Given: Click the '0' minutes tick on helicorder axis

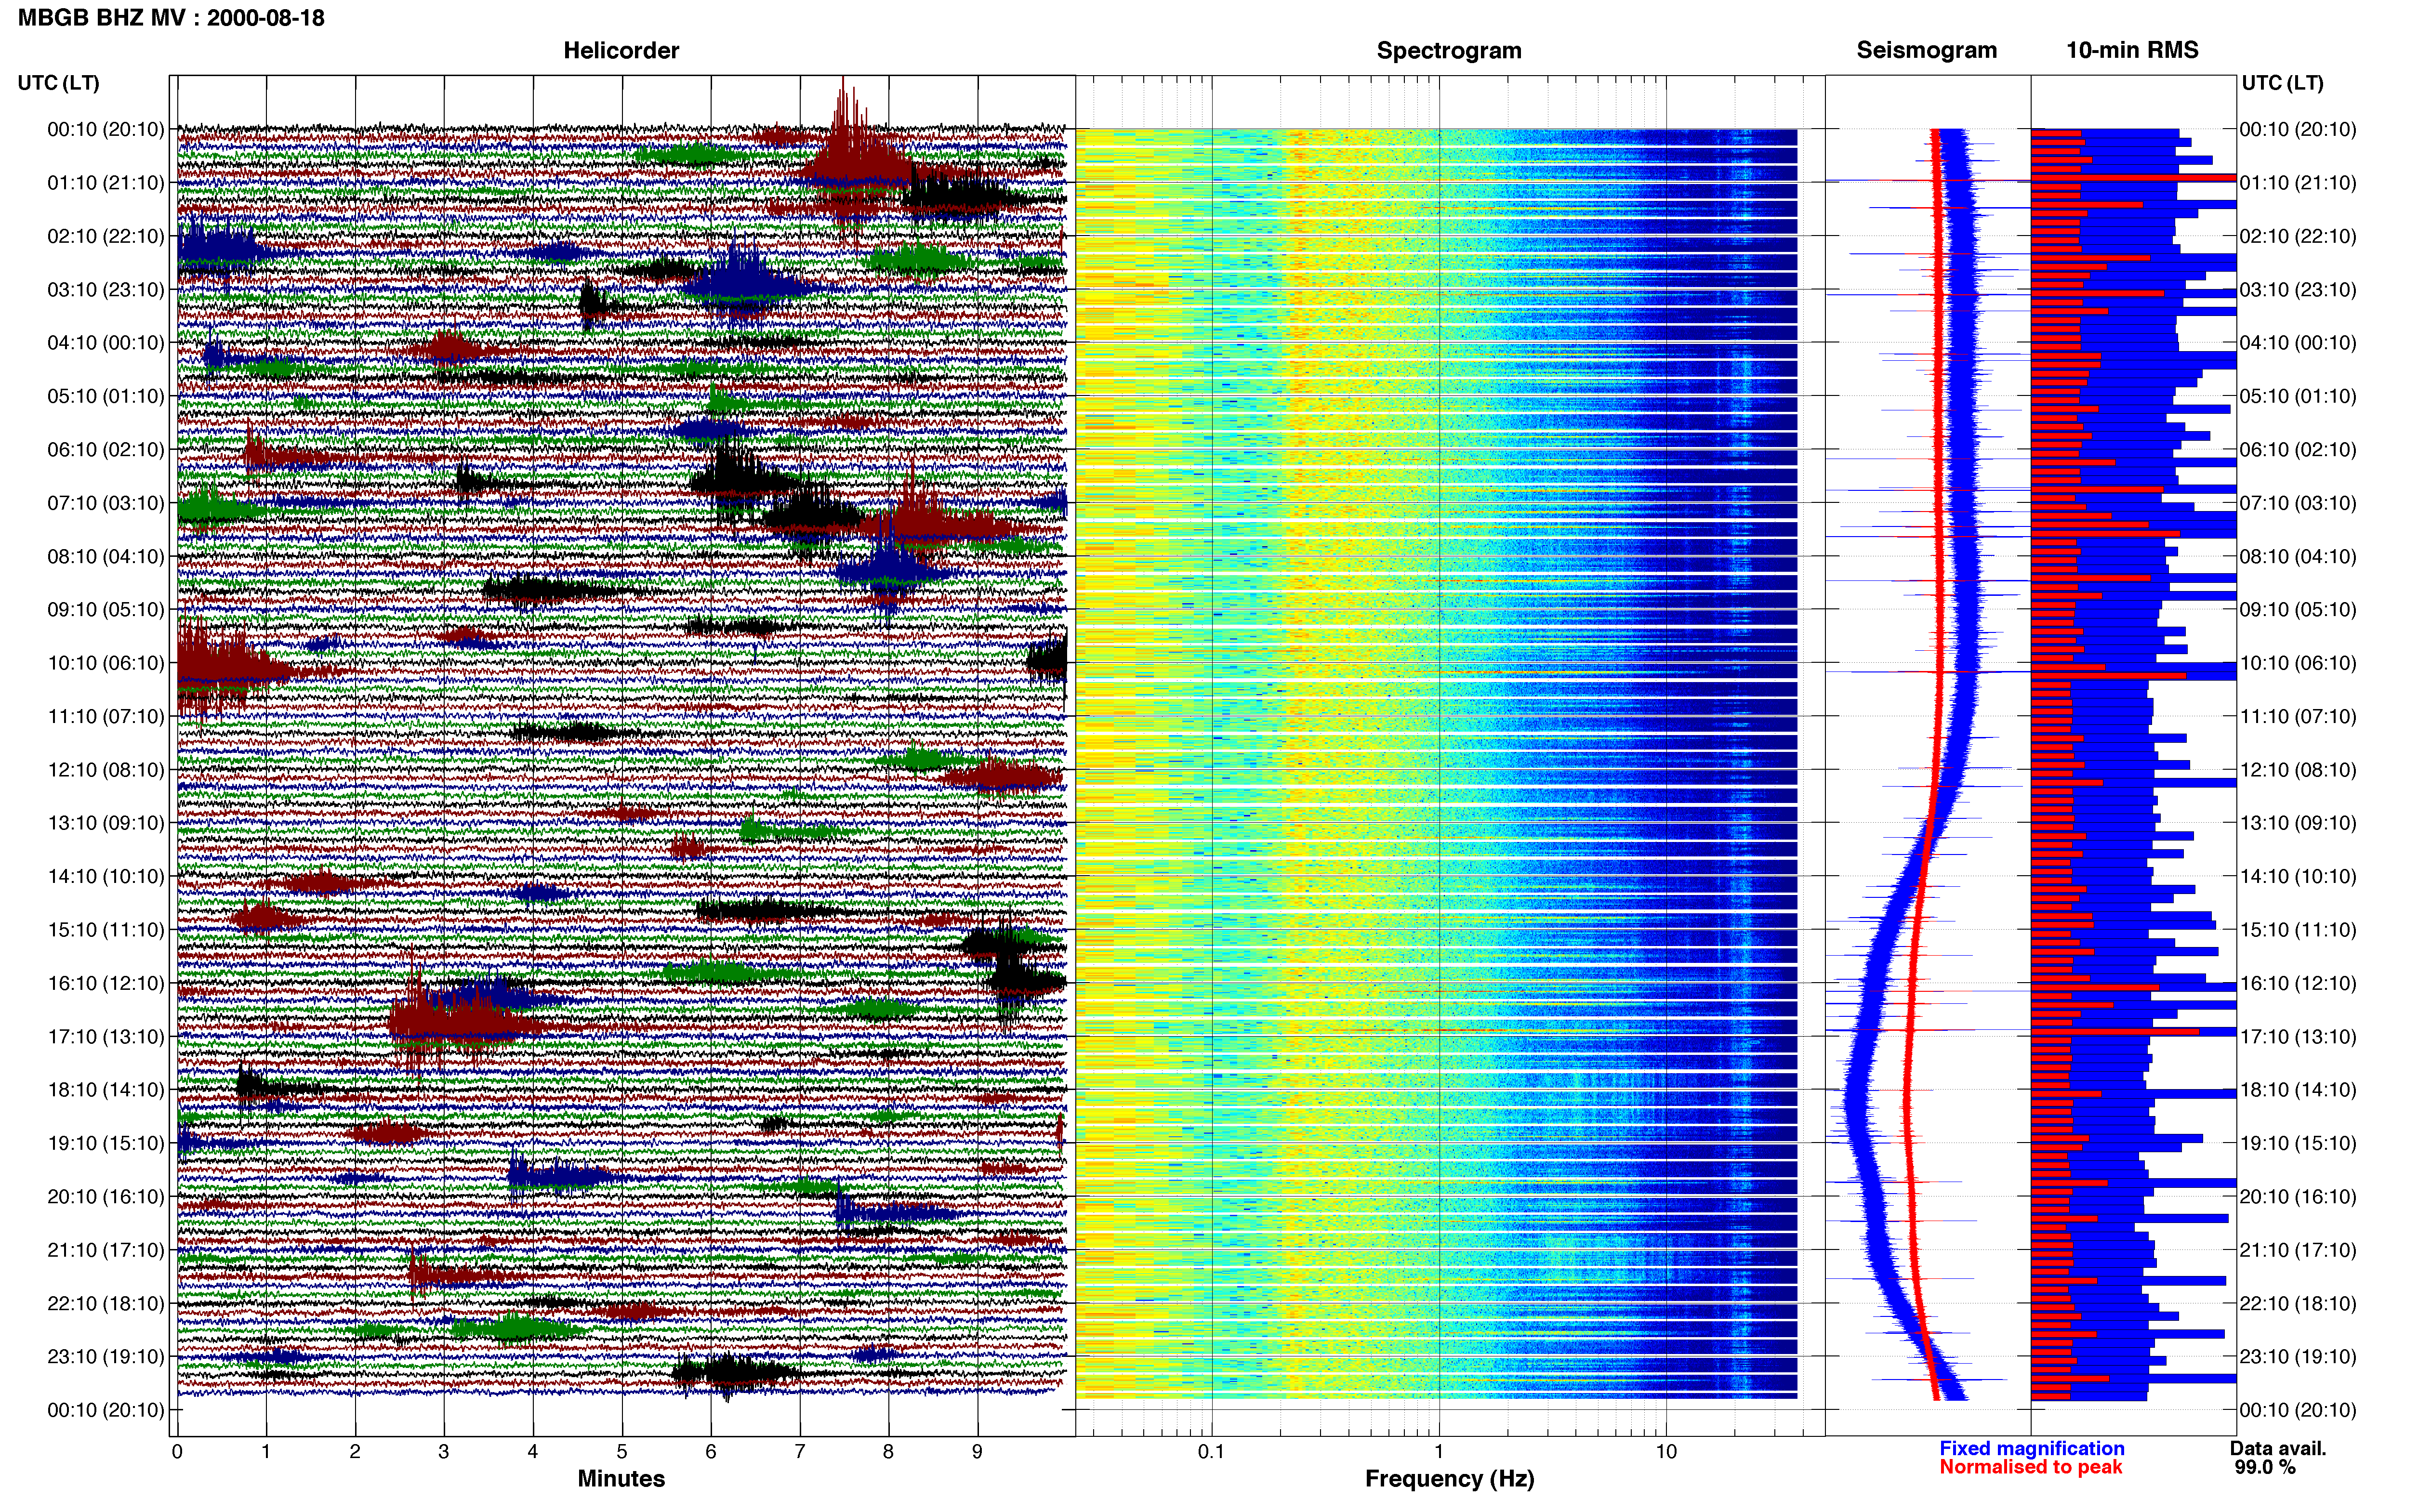Looking at the screenshot, I should 177,1451.
